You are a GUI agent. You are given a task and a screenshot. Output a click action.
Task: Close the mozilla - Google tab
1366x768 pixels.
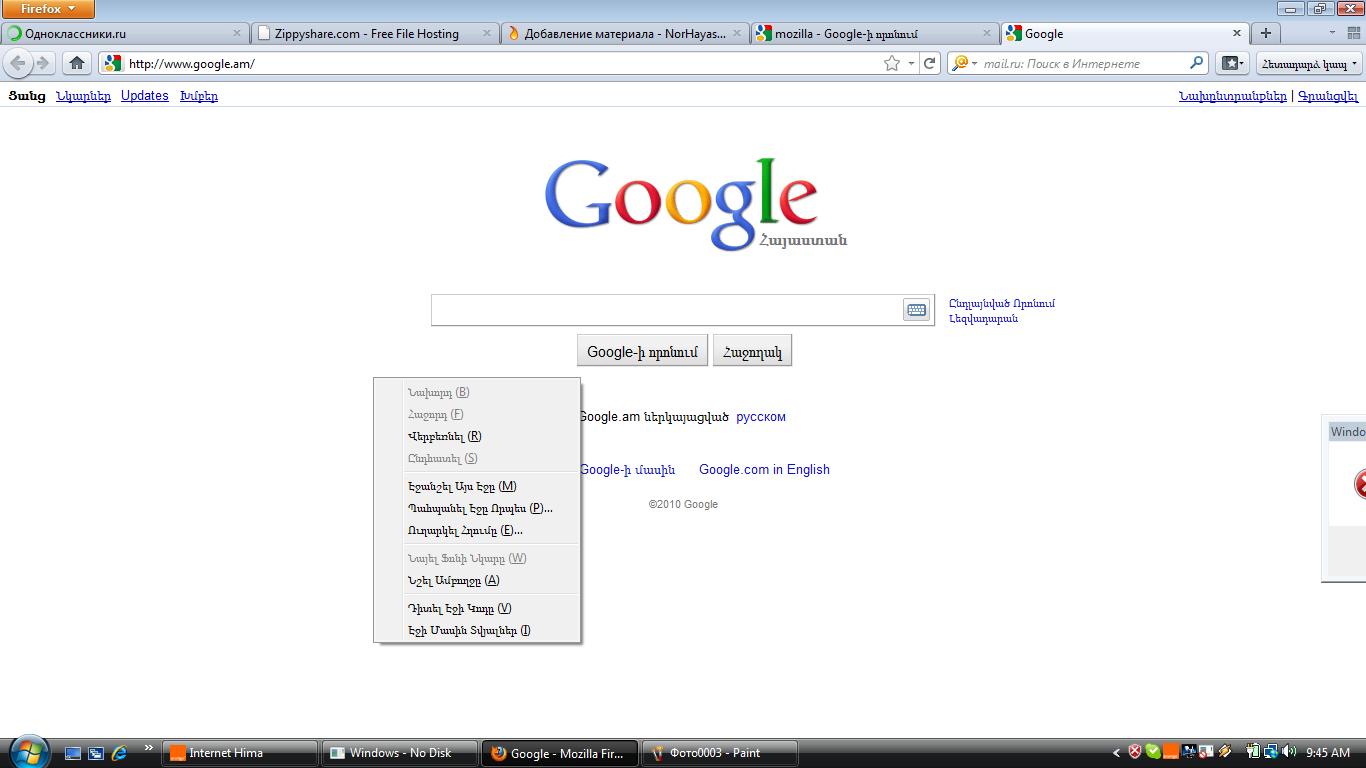pos(987,33)
